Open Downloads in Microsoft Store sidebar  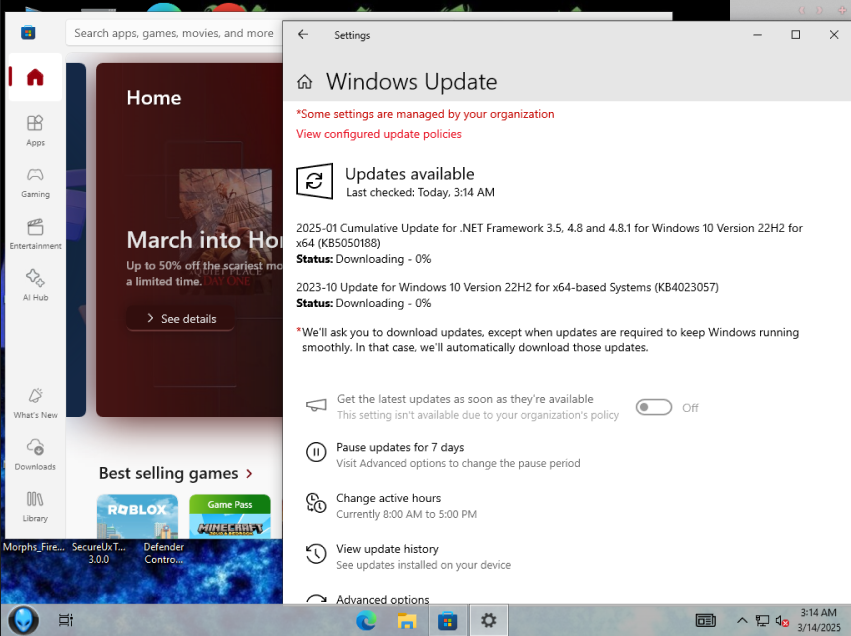(35, 455)
